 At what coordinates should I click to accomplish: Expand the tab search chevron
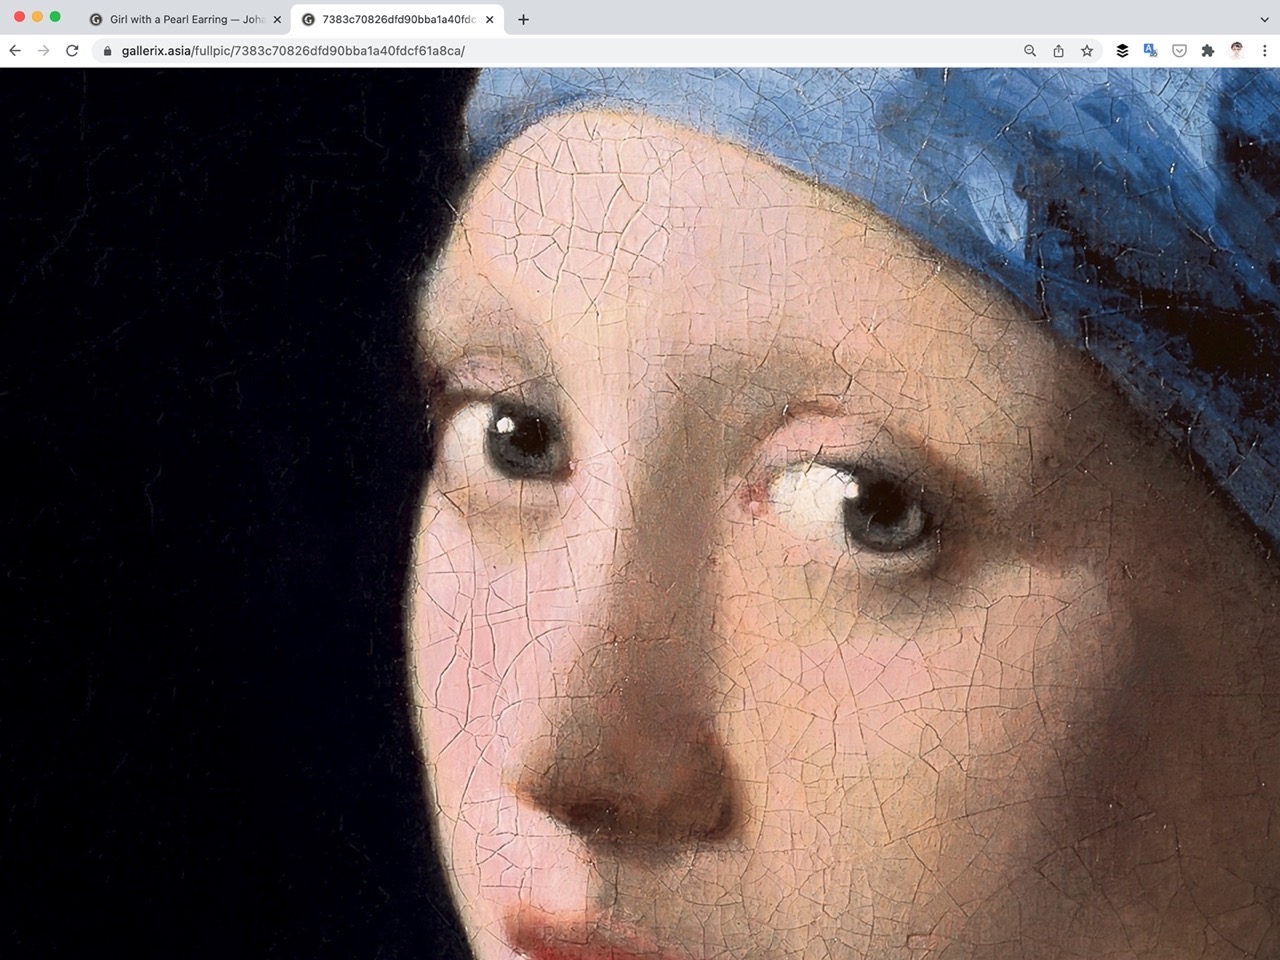1264,19
